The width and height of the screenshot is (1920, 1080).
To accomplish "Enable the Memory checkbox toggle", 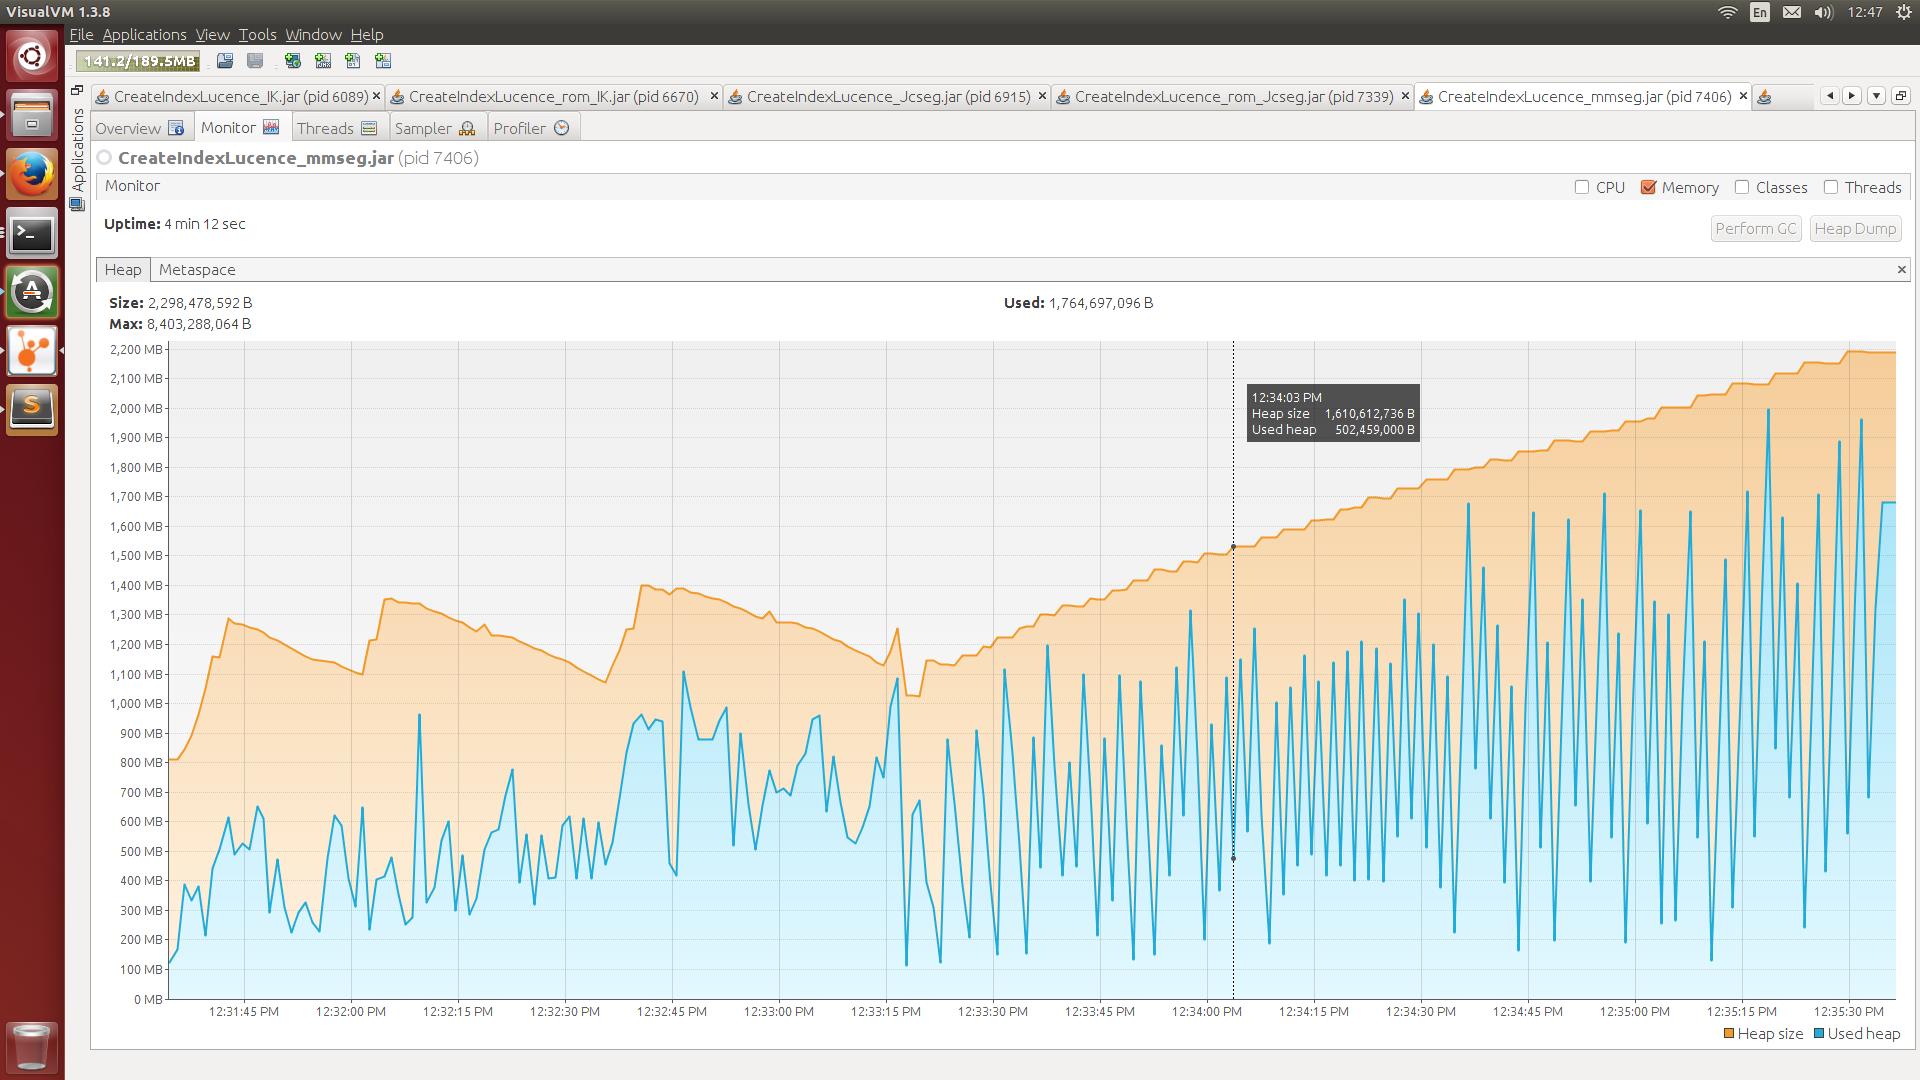I will 1650,186.
